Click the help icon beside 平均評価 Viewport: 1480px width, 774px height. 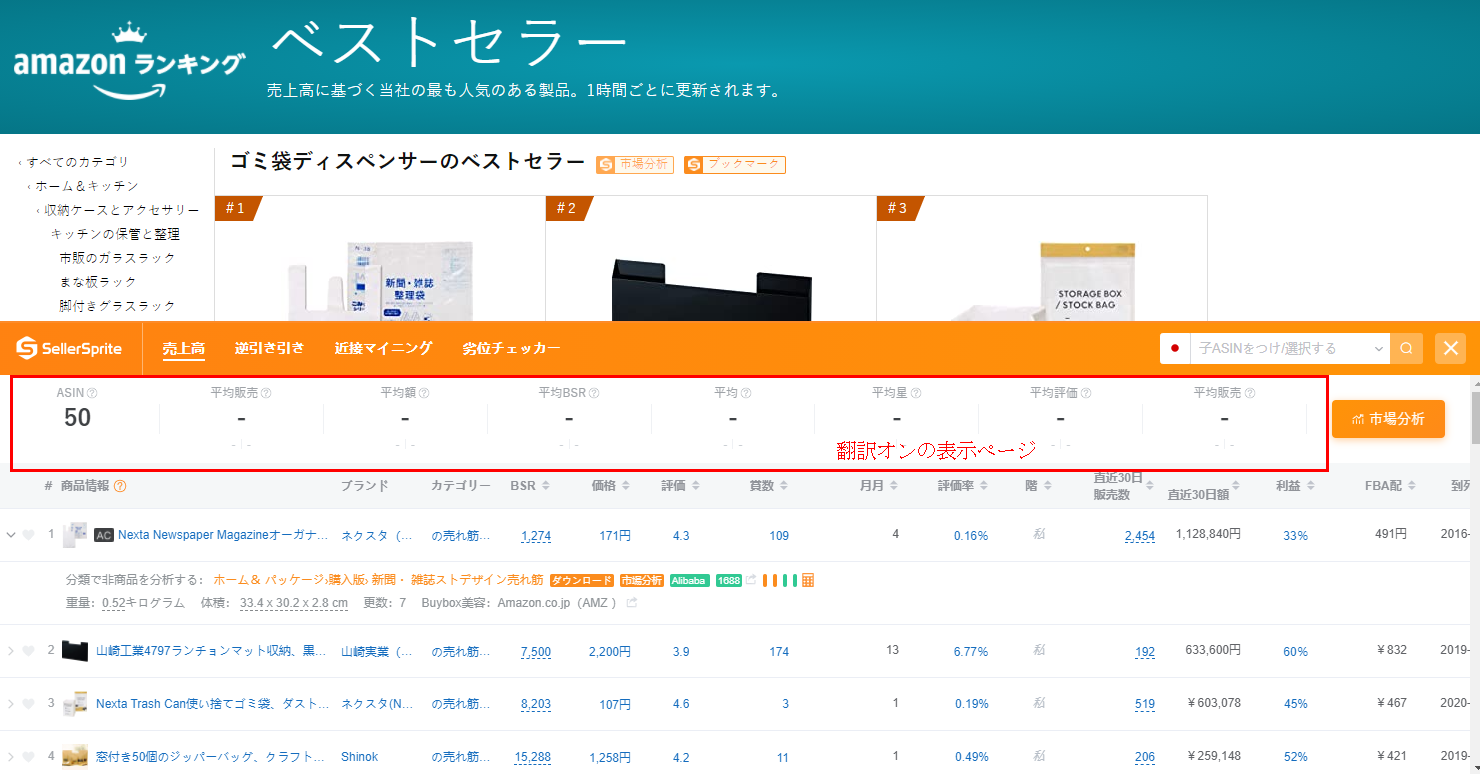(1086, 394)
